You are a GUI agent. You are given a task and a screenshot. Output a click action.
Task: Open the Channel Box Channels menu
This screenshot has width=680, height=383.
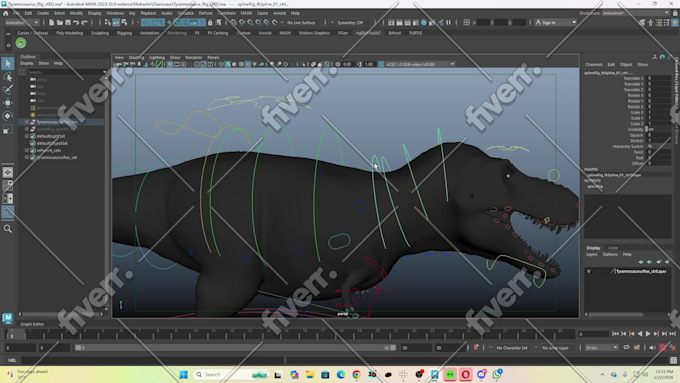[594, 65]
